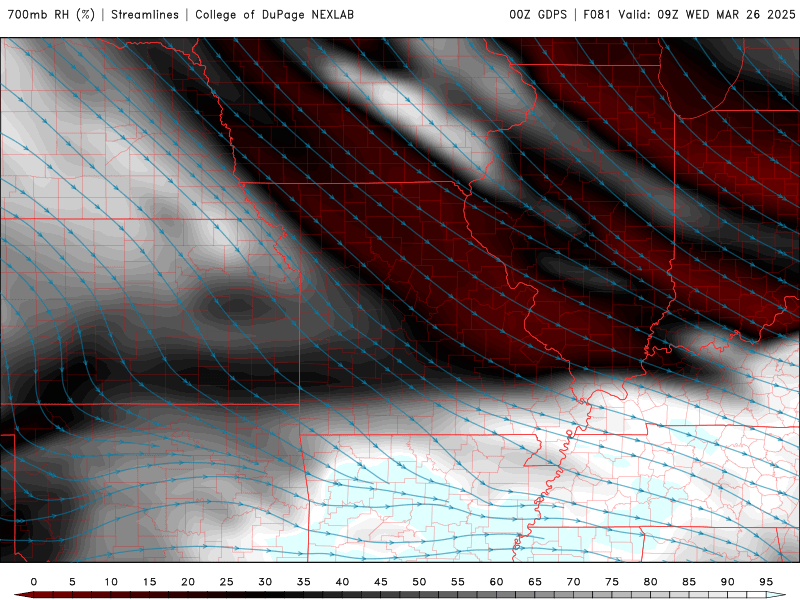This screenshot has width=800, height=600.
Task: Select the 85 value on the color scale
Action: (689, 582)
